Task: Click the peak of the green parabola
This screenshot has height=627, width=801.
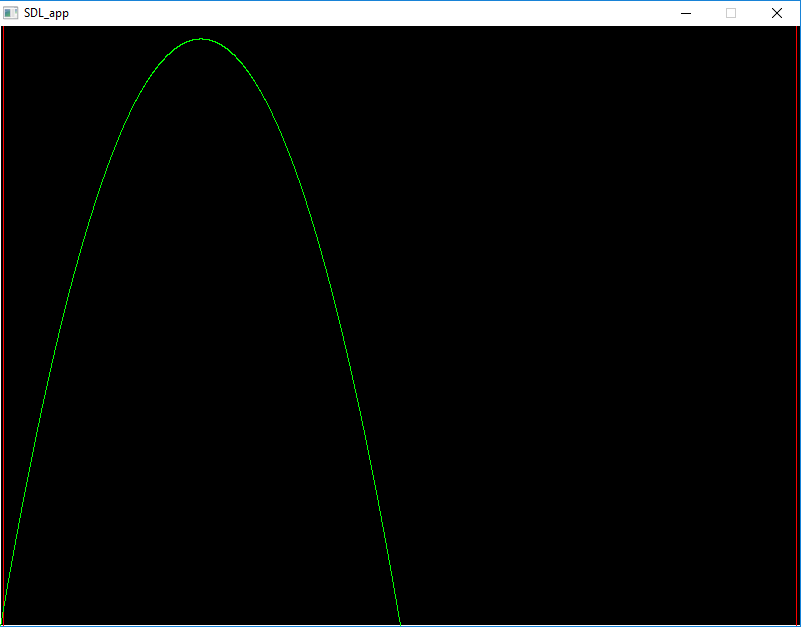Action: pos(201,39)
